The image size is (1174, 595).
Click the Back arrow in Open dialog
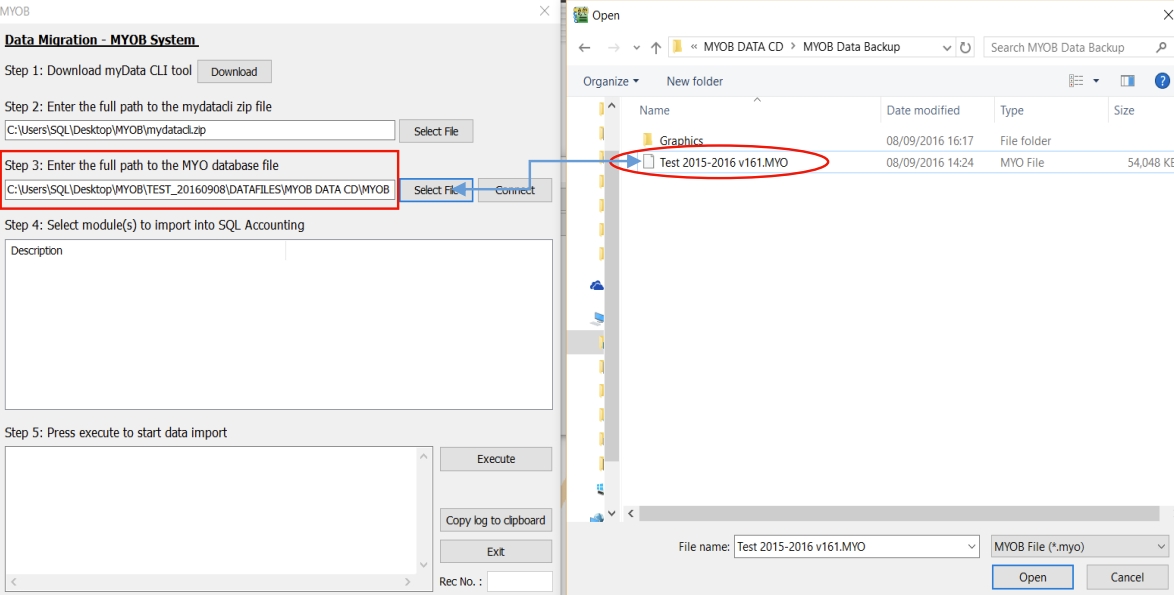tap(584, 48)
